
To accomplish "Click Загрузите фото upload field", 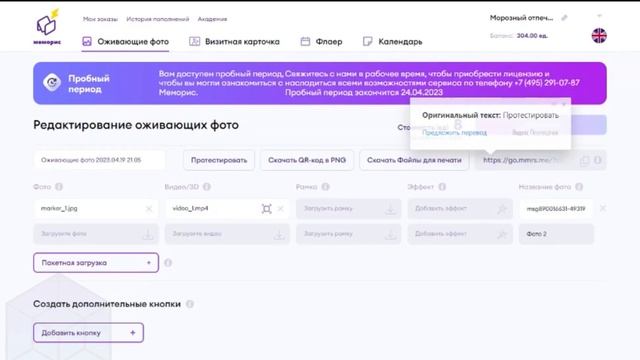I will coord(96,234).
